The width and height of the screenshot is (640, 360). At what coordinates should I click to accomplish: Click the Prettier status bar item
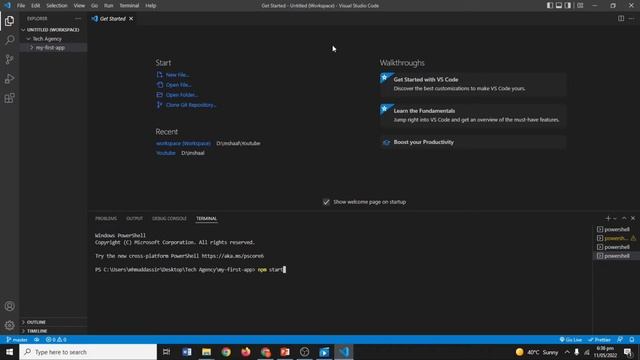[599, 340]
